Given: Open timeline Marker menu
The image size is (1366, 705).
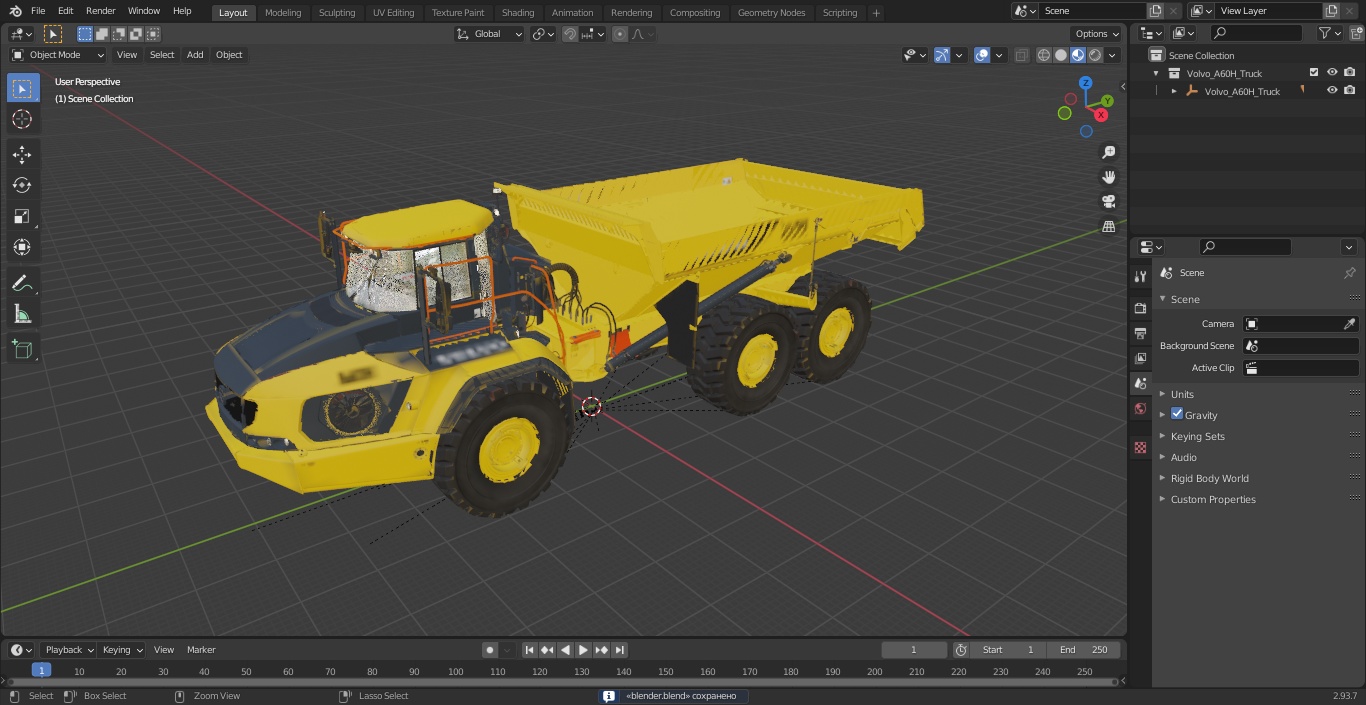Looking at the screenshot, I should [x=201, y=650].
